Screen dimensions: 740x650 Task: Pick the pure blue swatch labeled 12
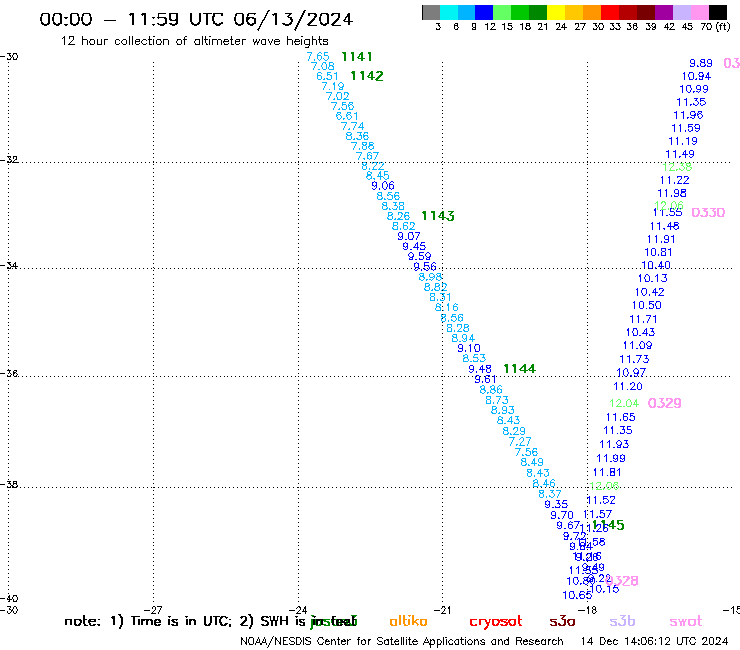click(485, 12)
